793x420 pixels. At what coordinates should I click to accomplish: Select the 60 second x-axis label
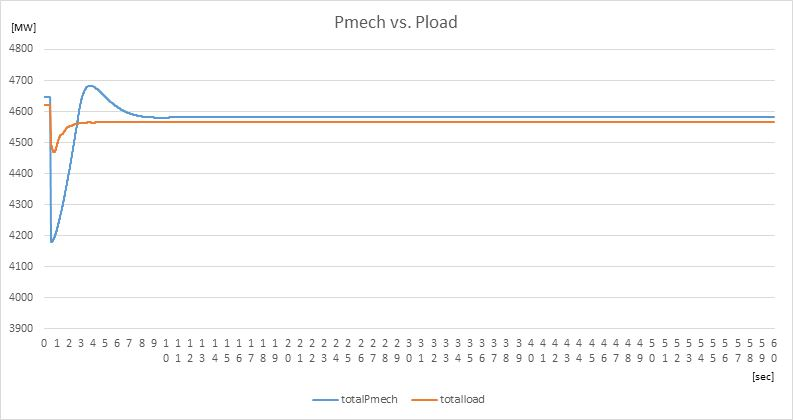pos(774,350)
